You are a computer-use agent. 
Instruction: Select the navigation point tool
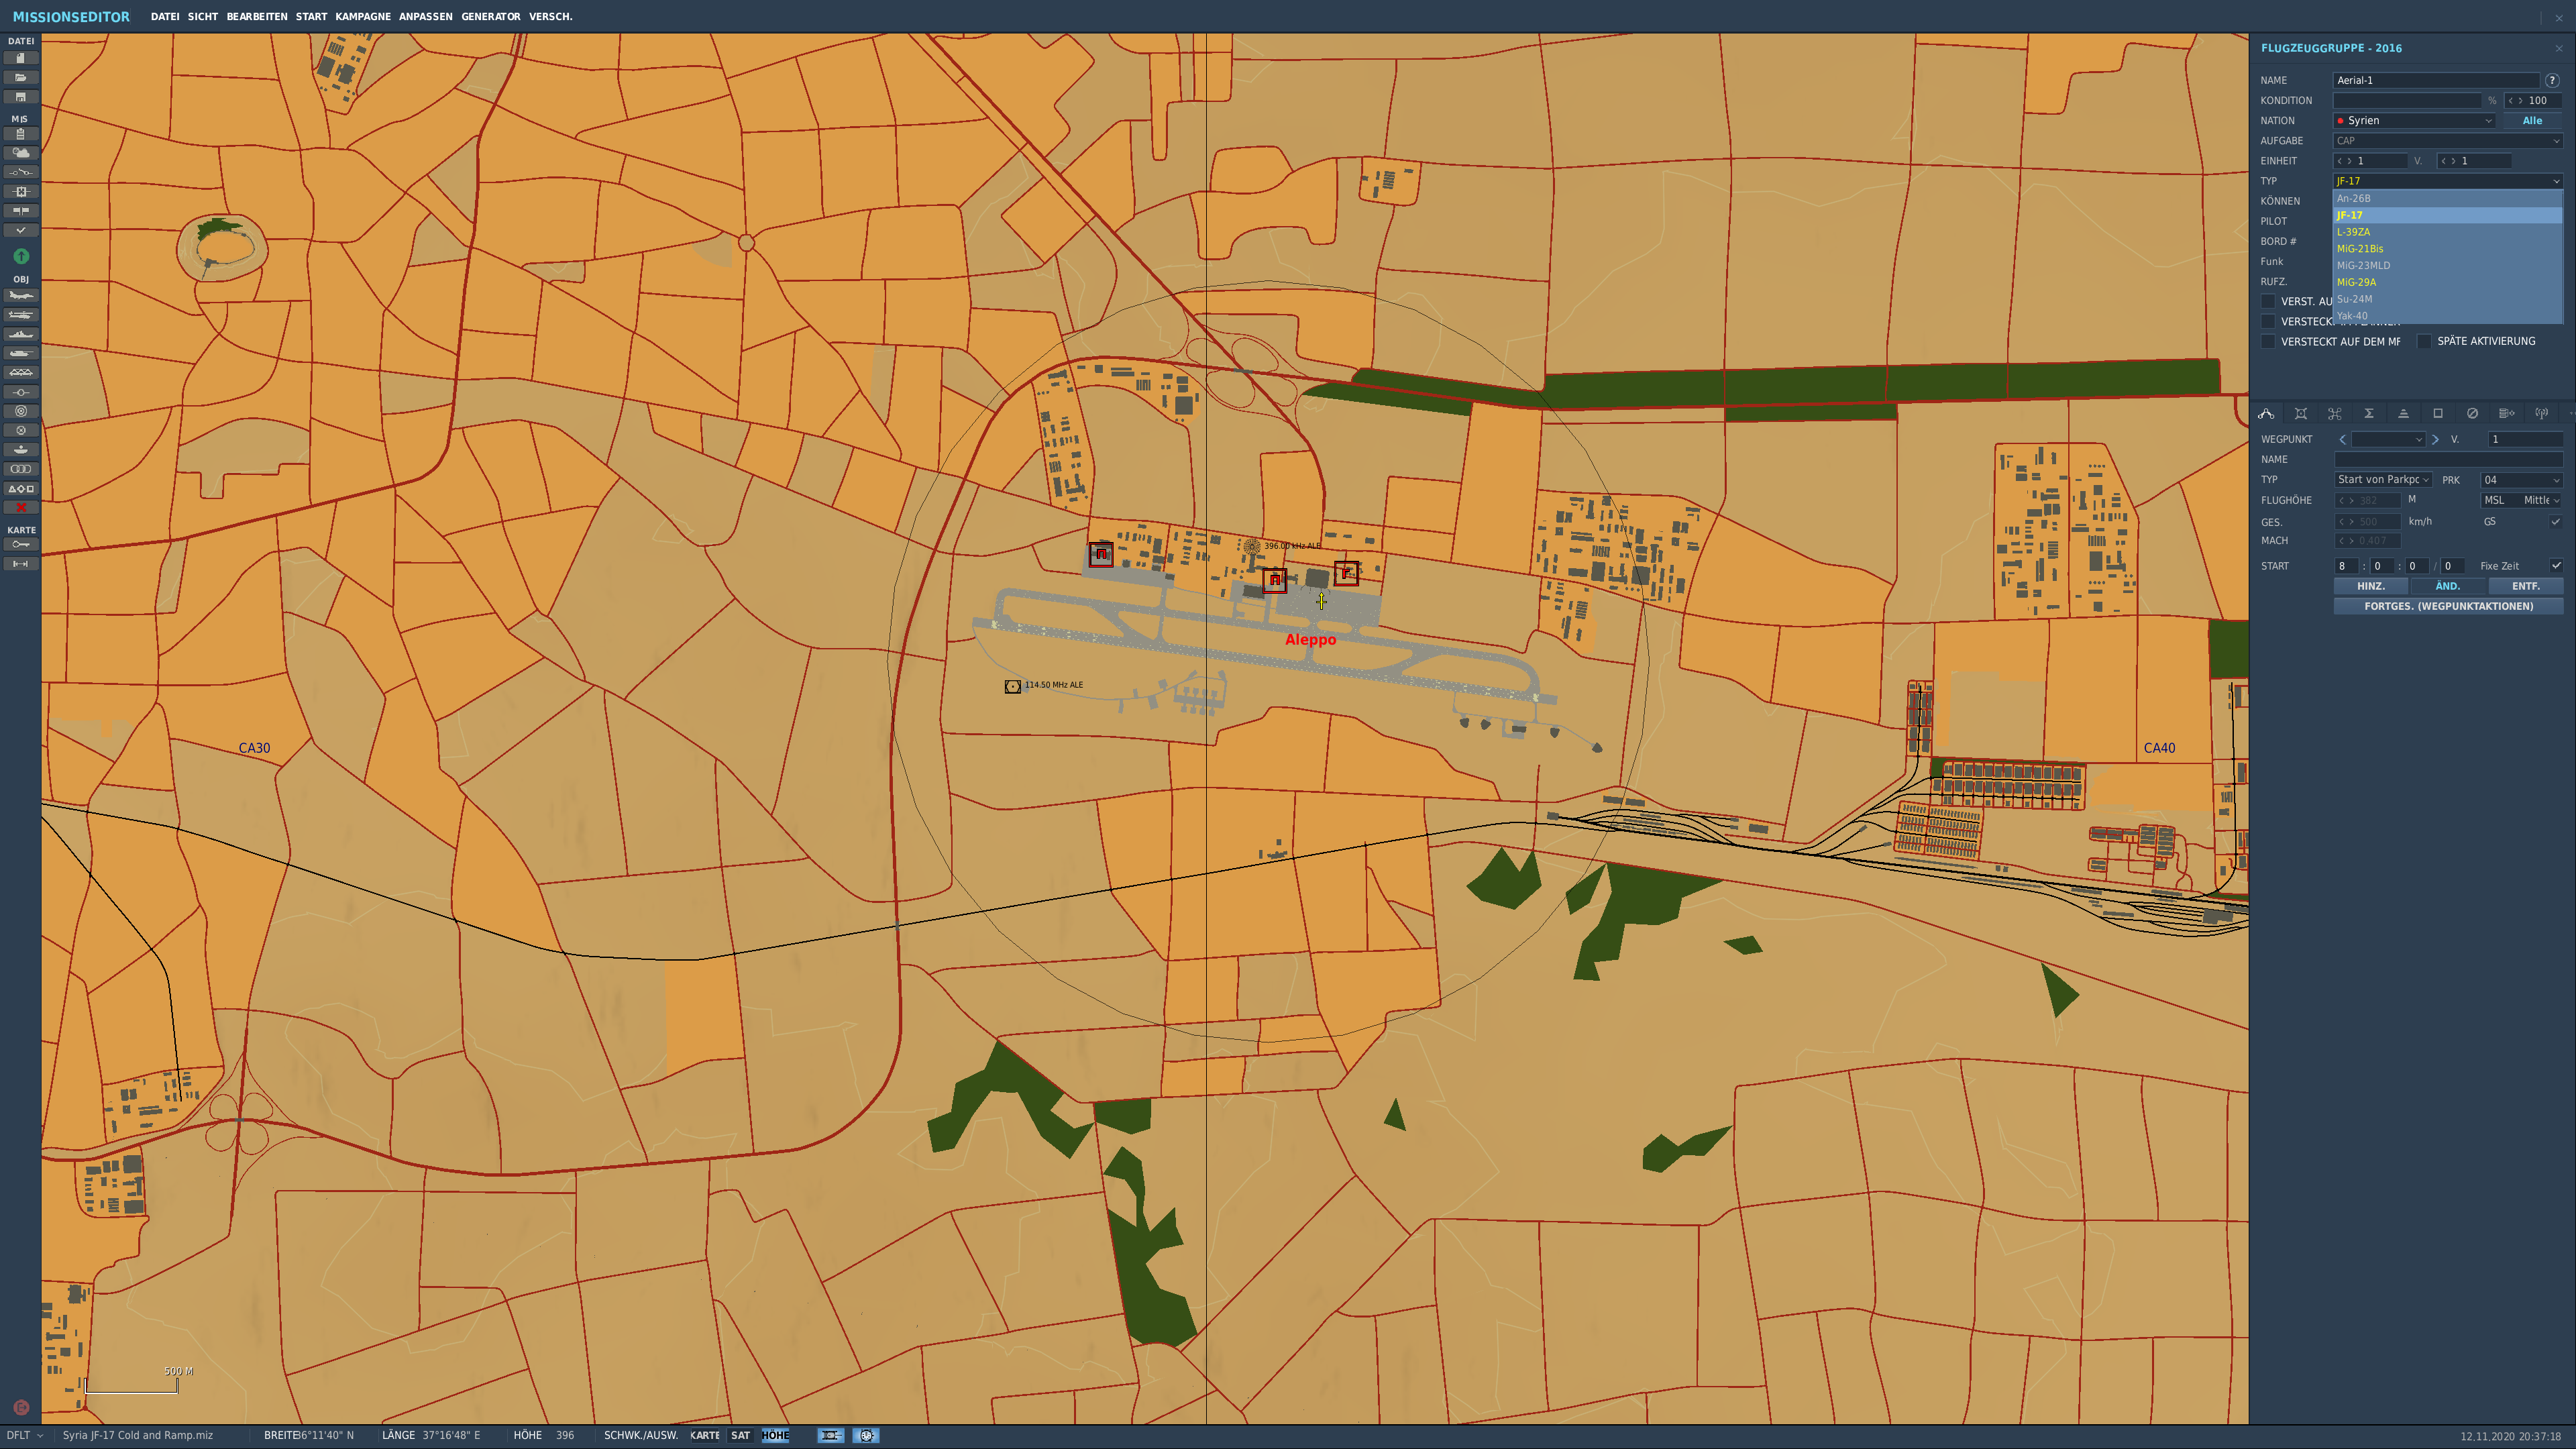click(x=20, y=392)
